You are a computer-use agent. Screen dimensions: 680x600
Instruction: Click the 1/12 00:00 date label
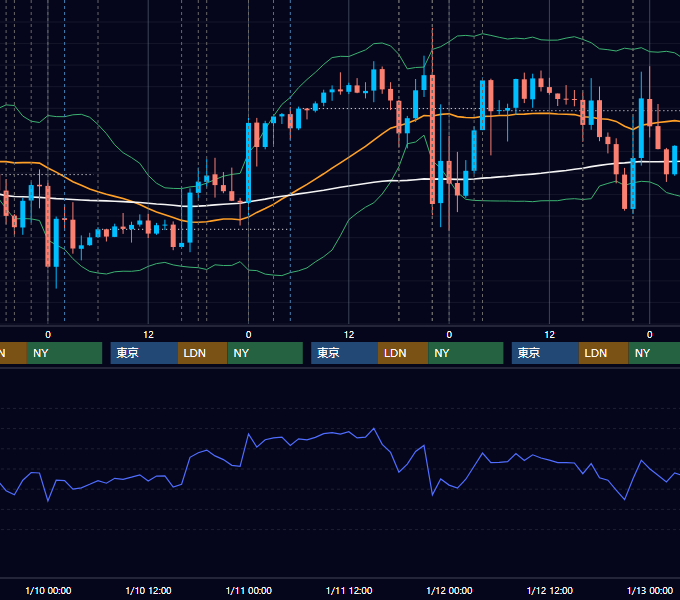click(449, 590)
